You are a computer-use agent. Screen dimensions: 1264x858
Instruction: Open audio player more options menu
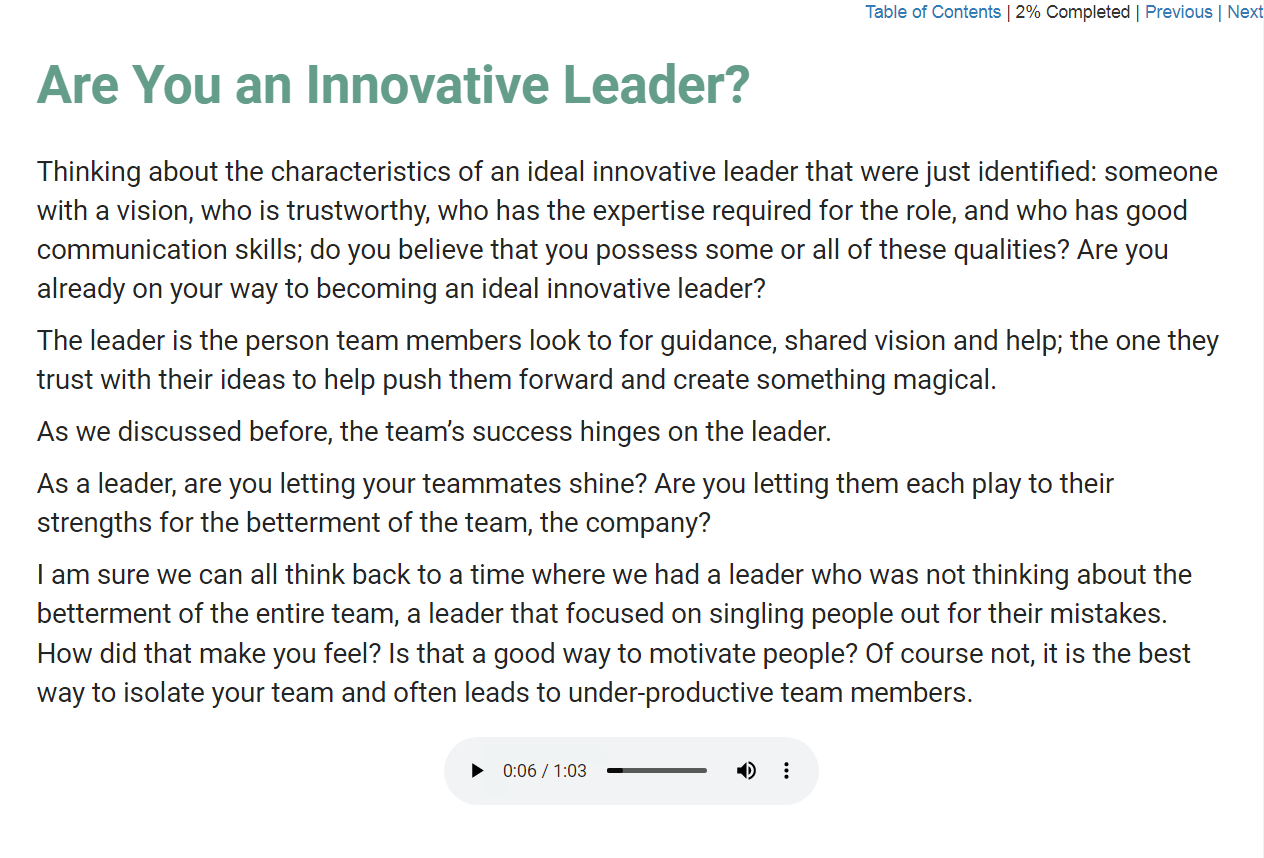[x=786, y=771]
